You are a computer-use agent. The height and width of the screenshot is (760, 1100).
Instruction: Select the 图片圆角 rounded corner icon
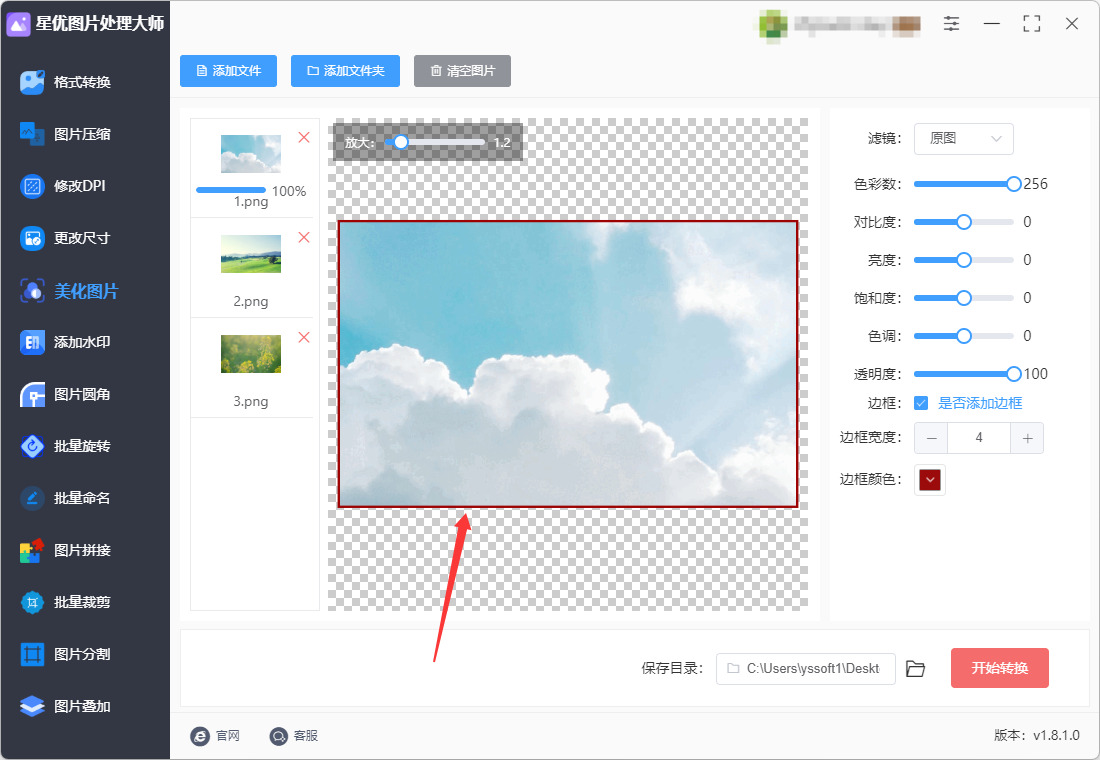point(32,394)
